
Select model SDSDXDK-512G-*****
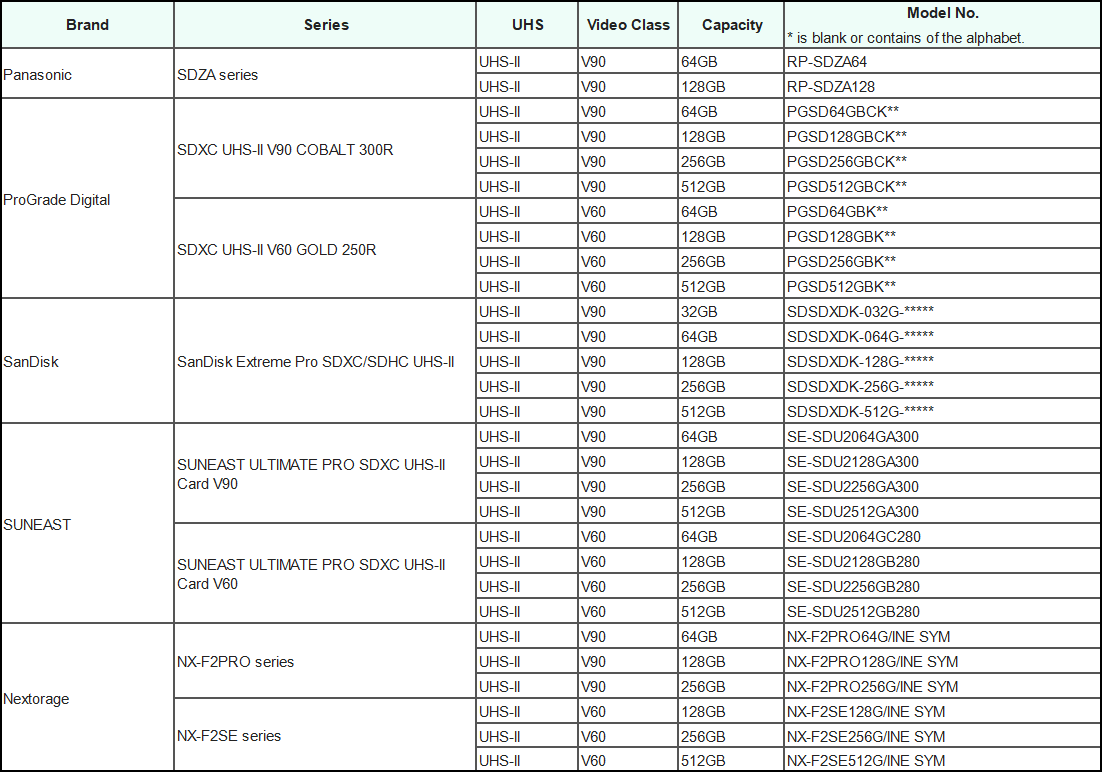(x=942, y=411)
